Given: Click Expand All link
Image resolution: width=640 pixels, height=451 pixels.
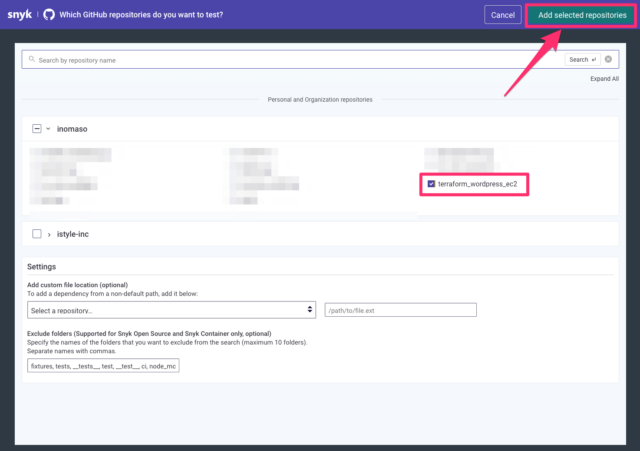Looking at the screenshot, I should click(604, 79).
